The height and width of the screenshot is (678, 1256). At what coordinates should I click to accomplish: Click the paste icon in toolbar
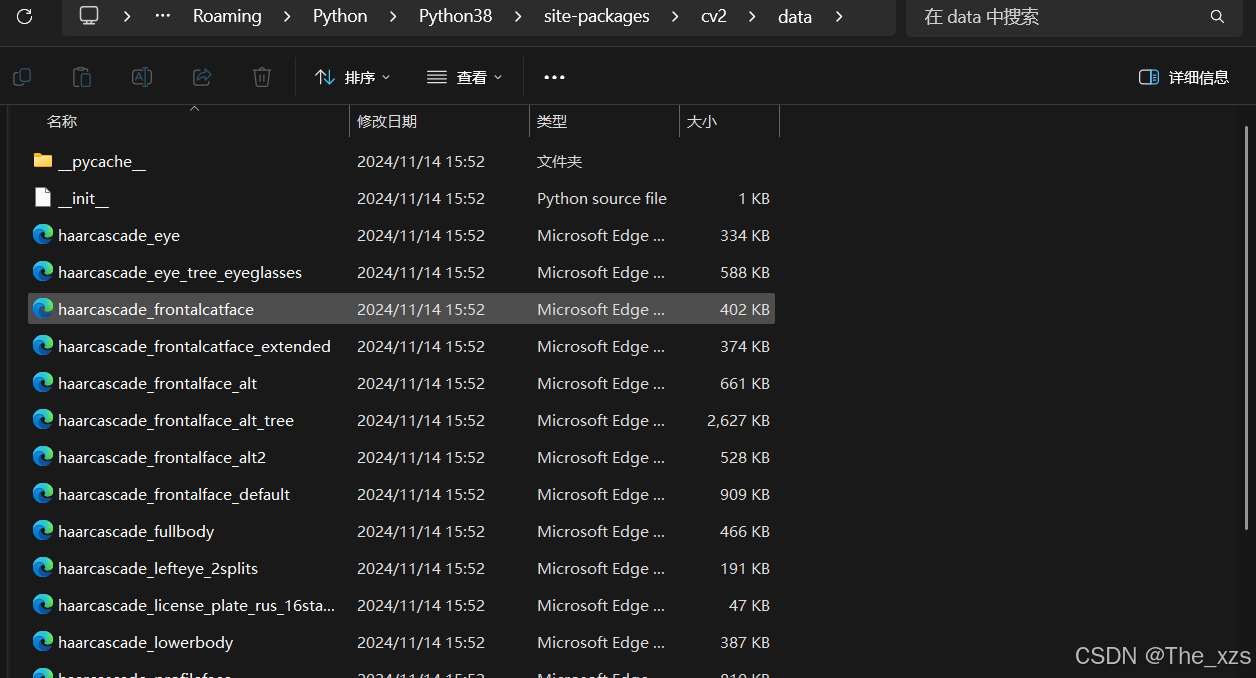tap(82, 77)
